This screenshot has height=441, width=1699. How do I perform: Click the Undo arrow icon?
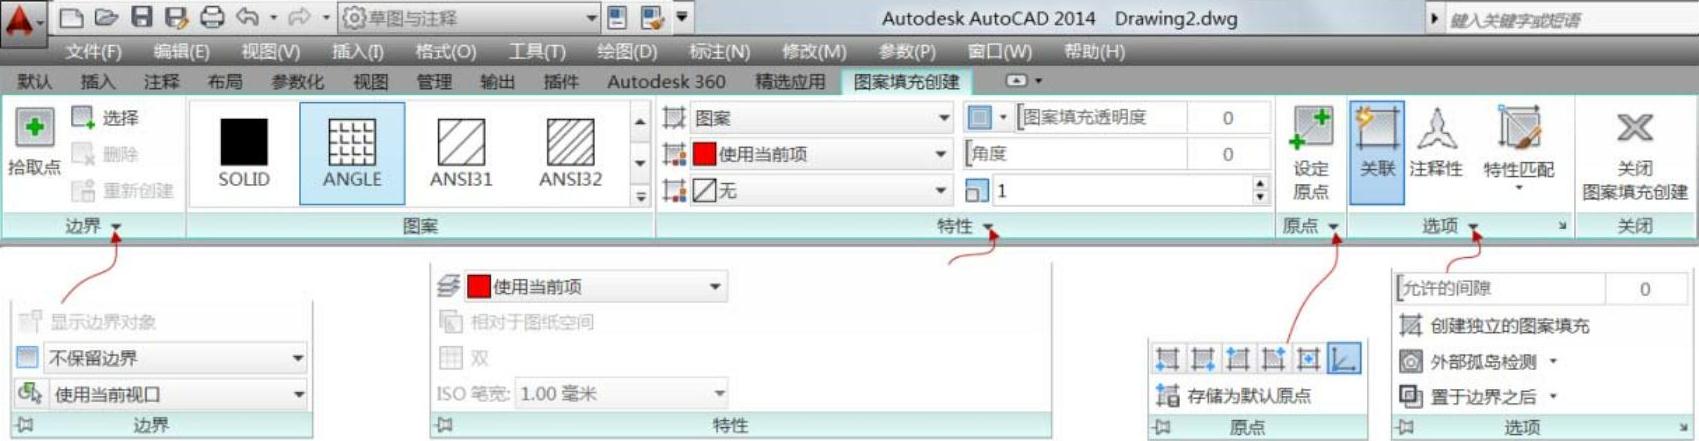[248, 18]
